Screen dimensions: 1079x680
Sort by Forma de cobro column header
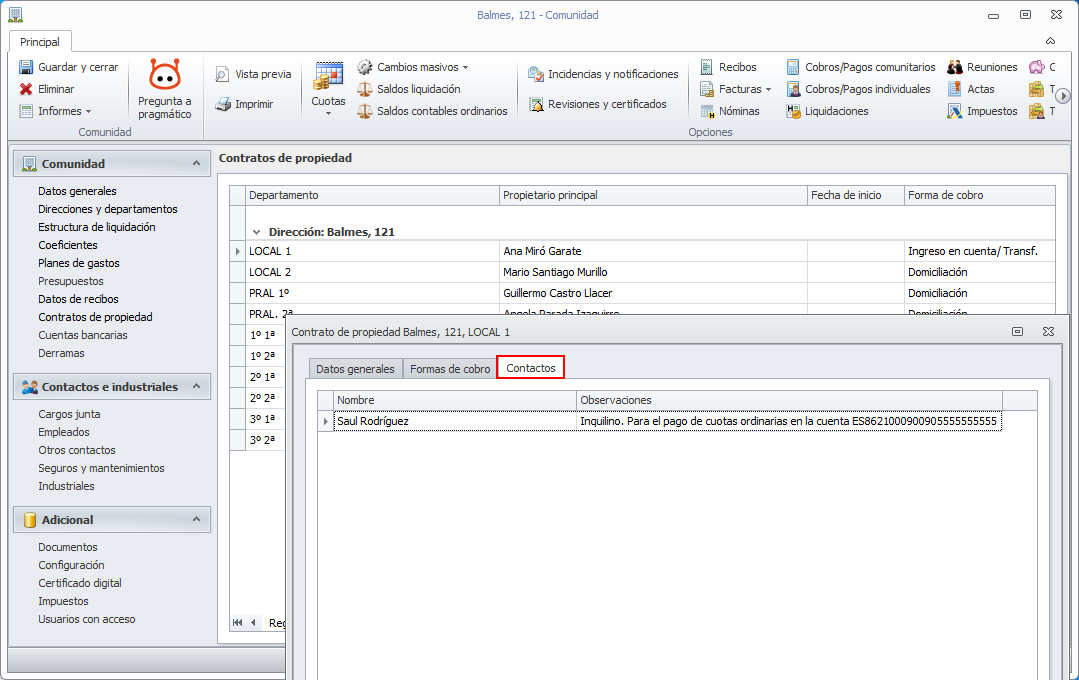coord(979,195)
